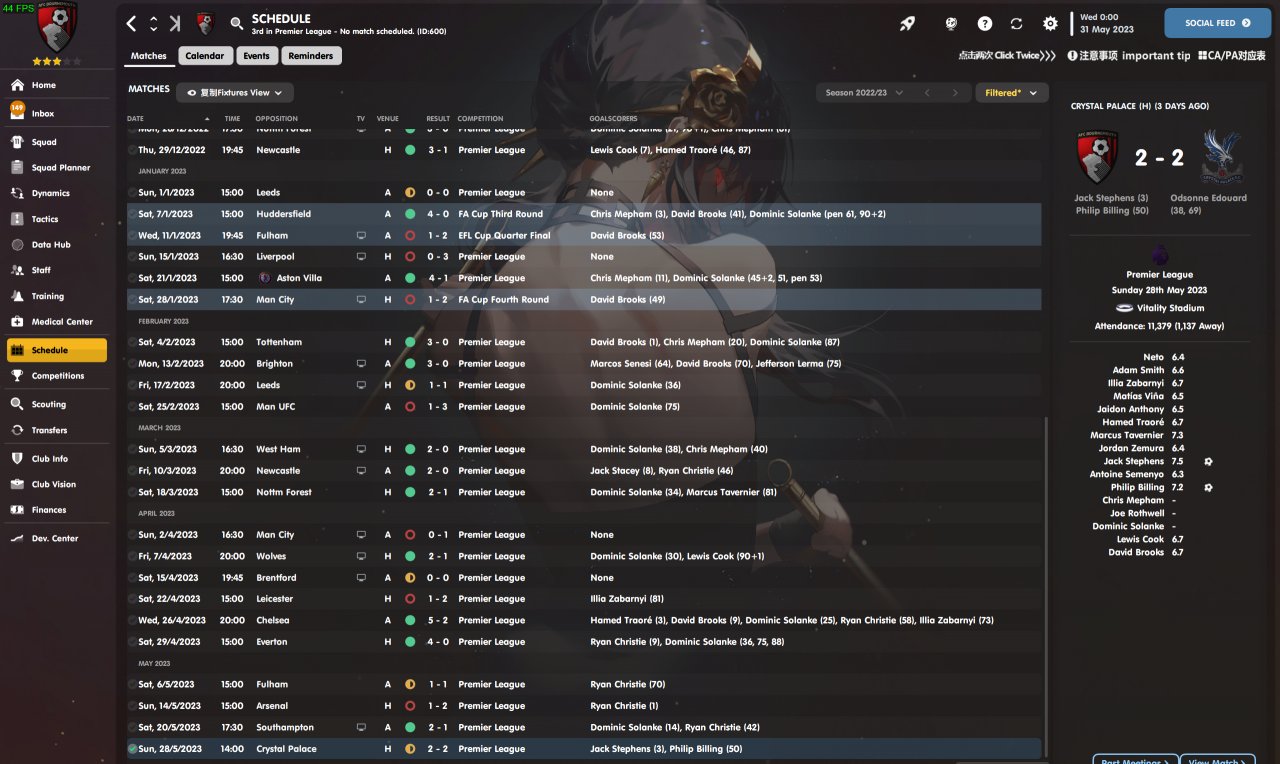
Task: Open the CA/PA reference table link
Action: coord(1231,56)
